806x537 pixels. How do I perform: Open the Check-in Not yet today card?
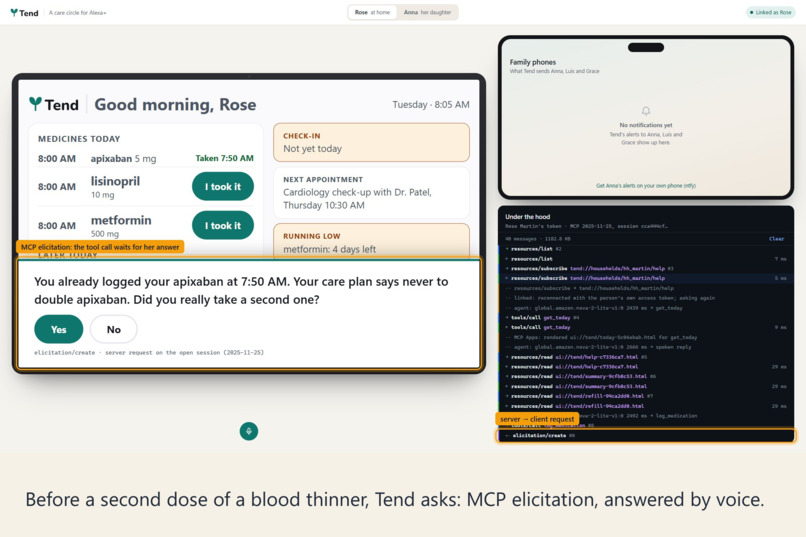tap(371, 142)
